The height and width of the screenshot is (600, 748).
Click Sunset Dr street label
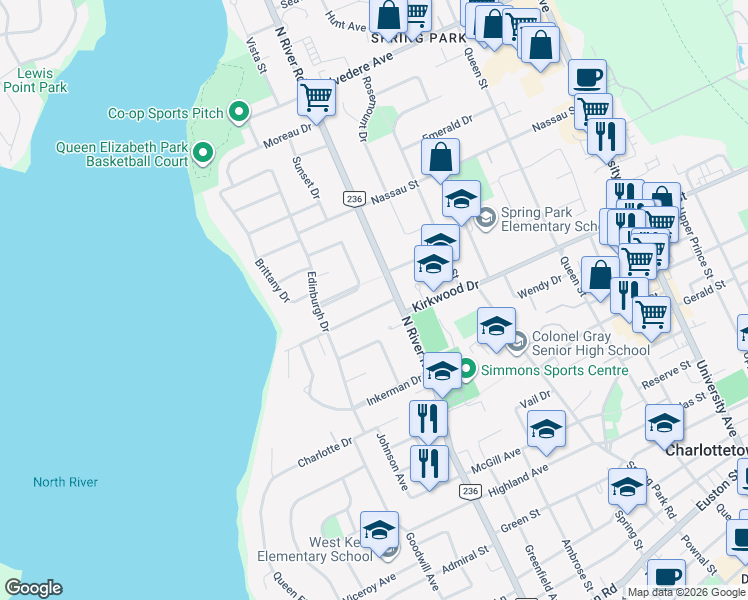pos(306,177)
